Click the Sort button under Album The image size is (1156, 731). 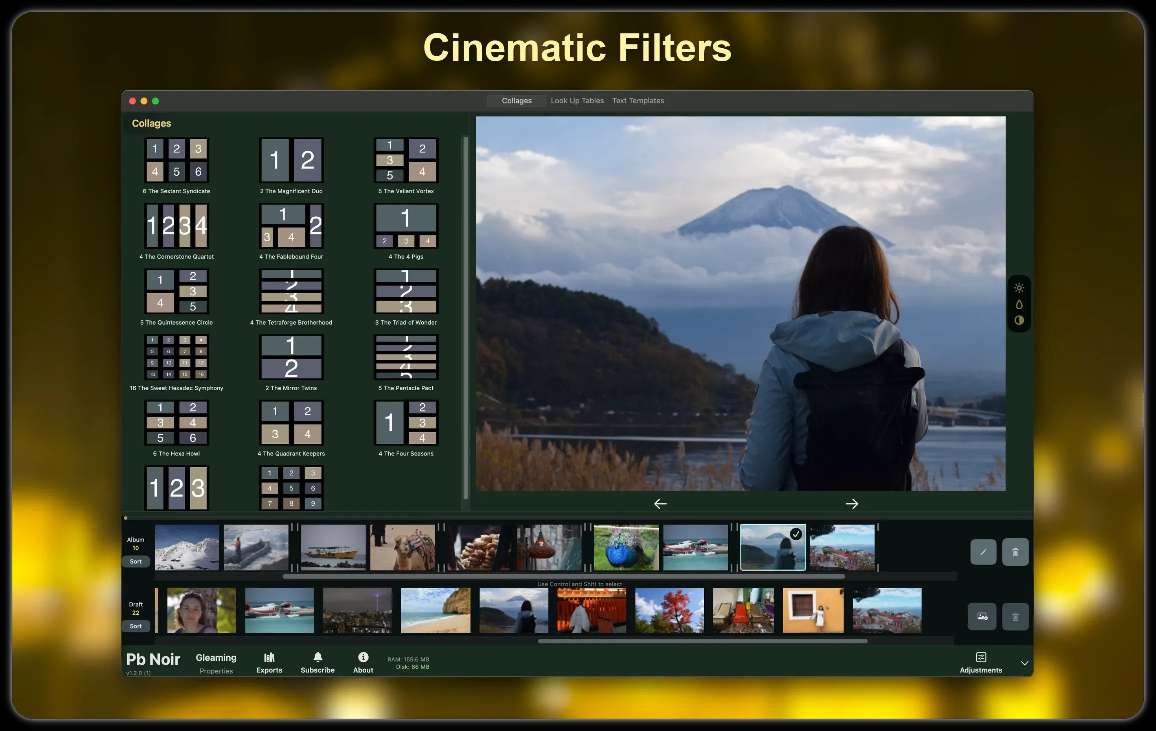coord(136,562)
